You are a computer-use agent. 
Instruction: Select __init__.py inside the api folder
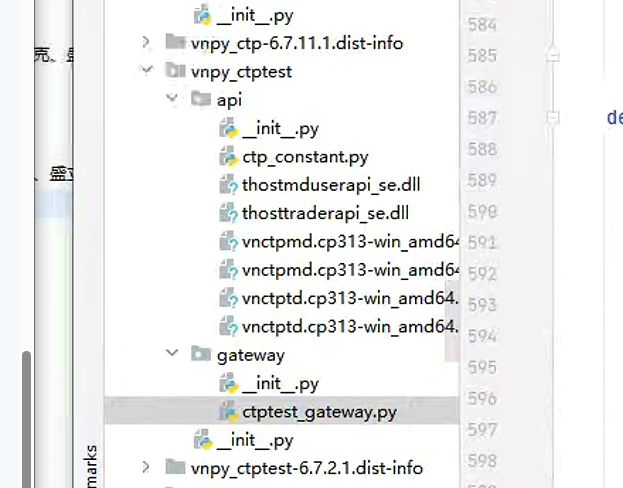(x=280, y=129)
